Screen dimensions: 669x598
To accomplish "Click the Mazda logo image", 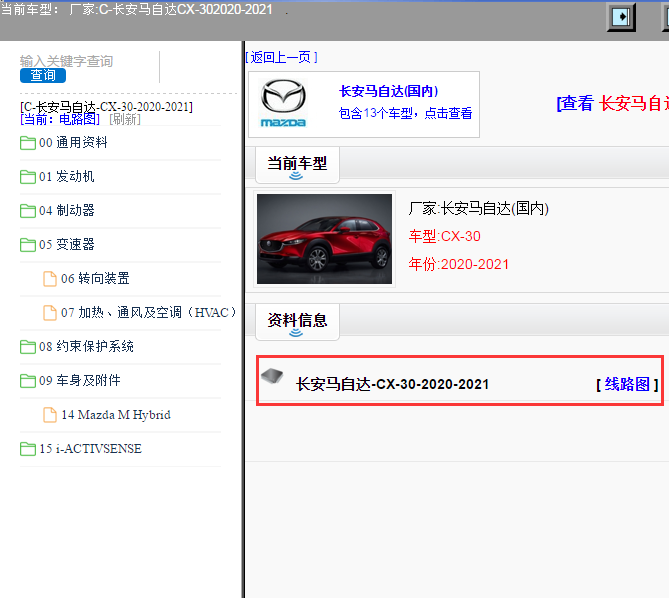I will (x=283, y=104).
